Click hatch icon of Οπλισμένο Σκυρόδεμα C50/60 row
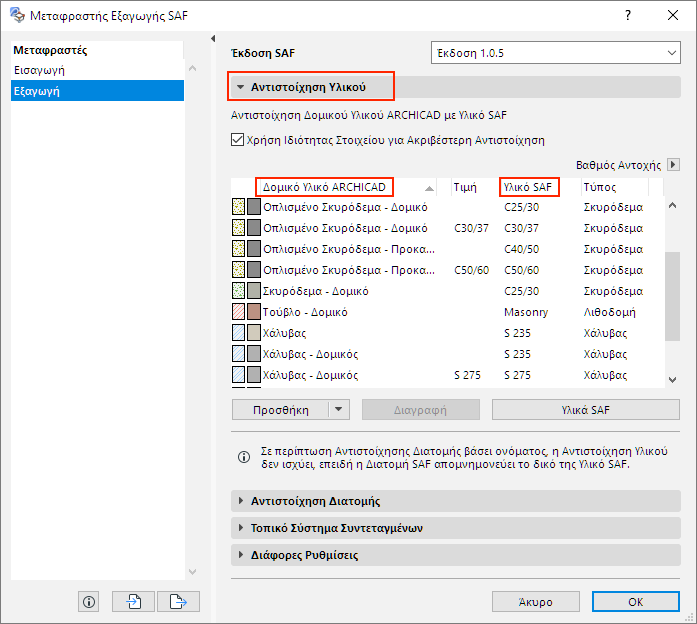This screenshot has width=697, height=624. click(239, 270)
